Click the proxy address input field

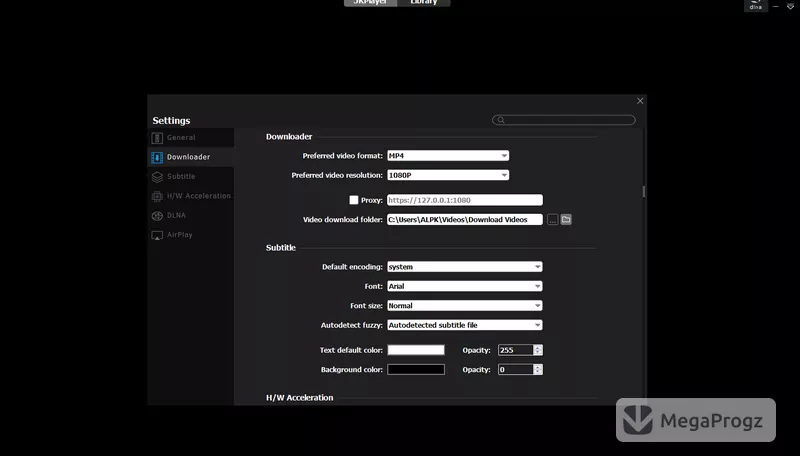(x=465, y=200)
